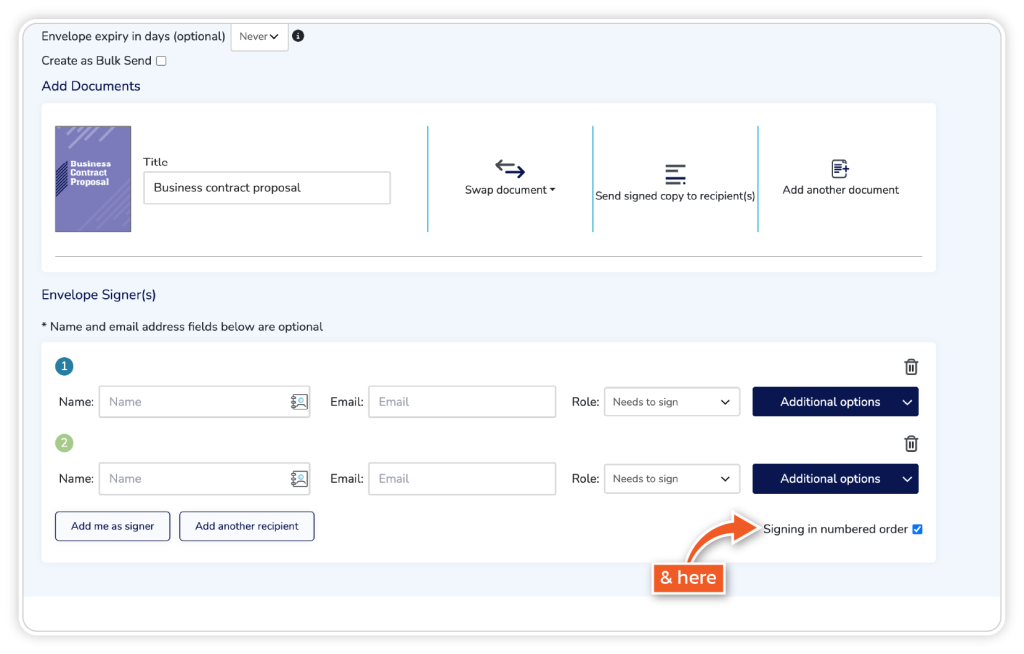Click the document Title input field

266,188
